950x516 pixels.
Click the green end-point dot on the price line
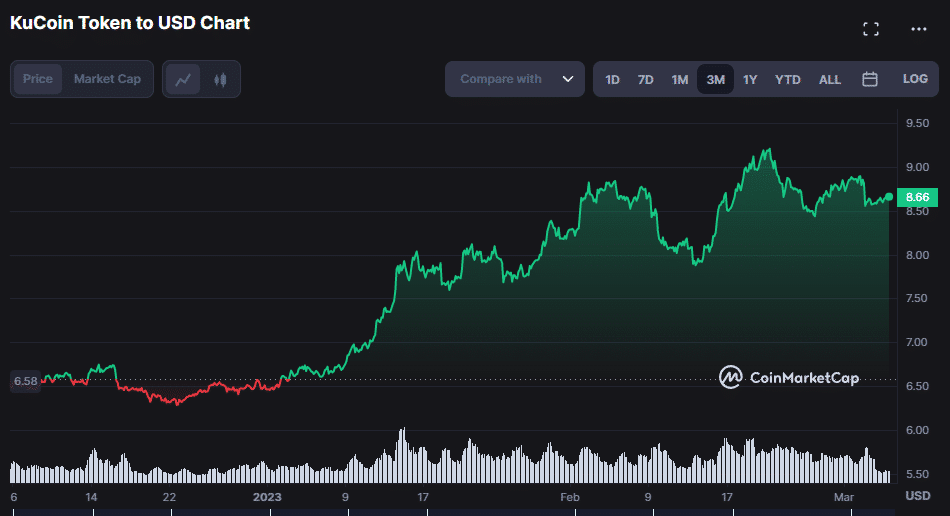click(889, 197)
